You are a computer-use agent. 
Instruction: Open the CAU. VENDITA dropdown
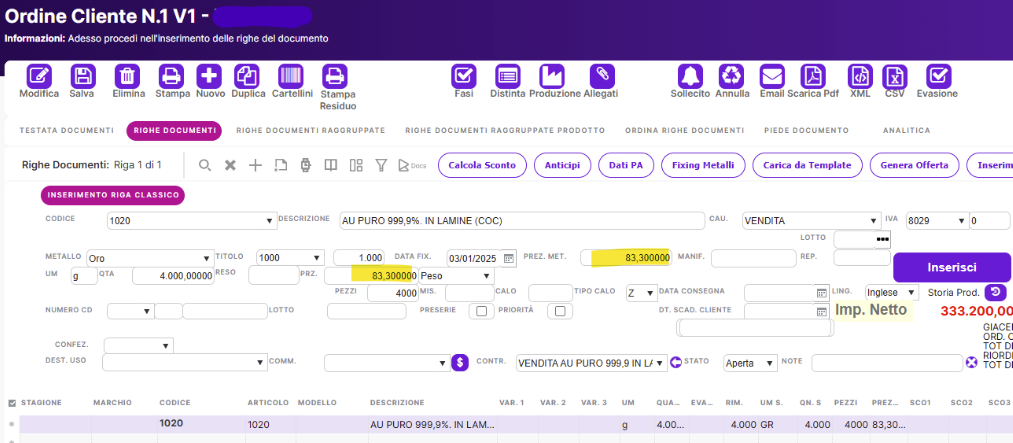coord(810,221)
